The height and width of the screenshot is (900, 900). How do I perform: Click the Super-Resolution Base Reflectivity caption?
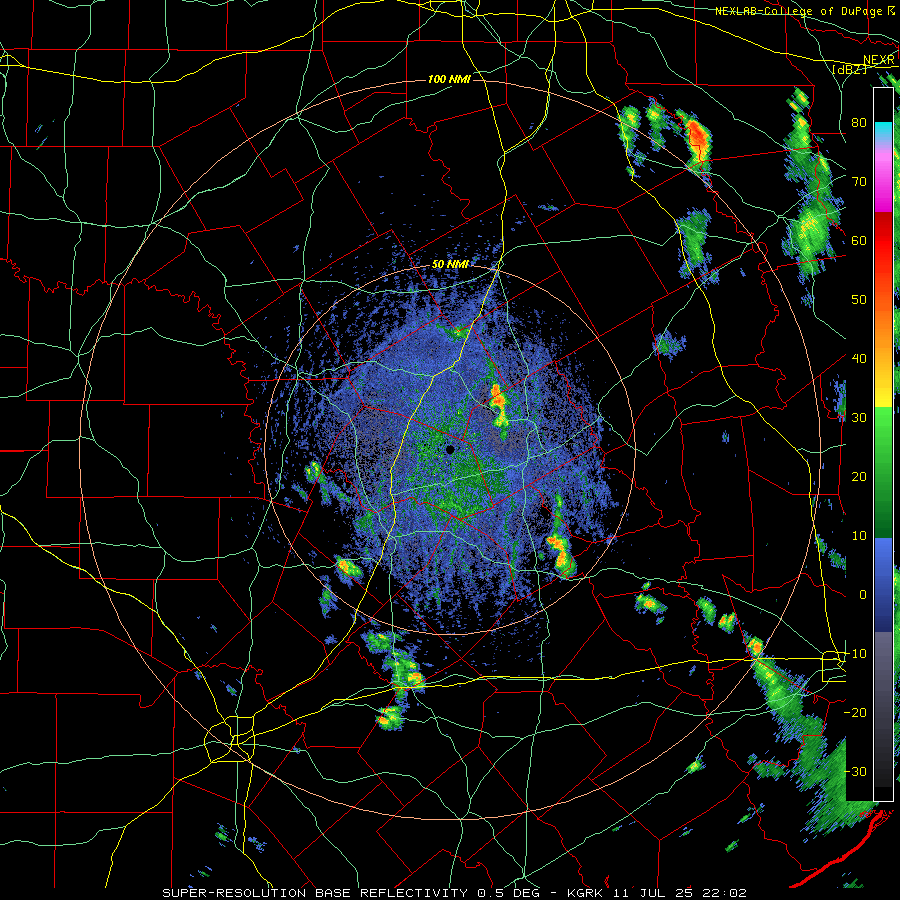pos(454,893)
